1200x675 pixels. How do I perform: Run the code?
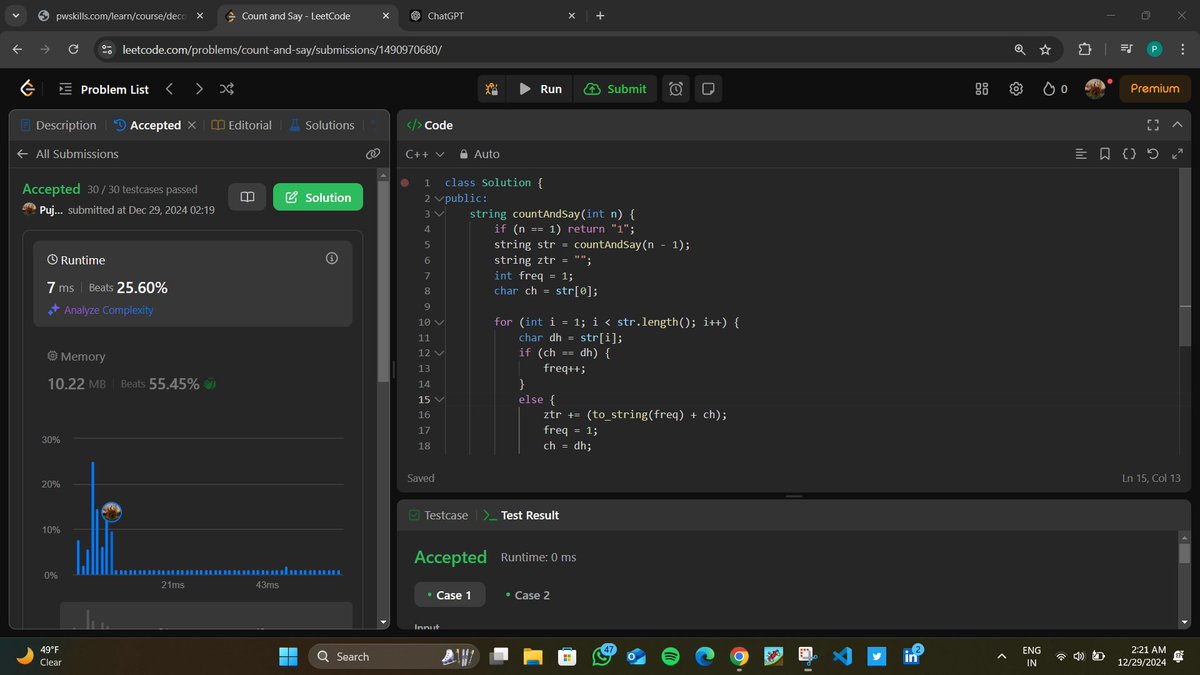coord(541,89)
